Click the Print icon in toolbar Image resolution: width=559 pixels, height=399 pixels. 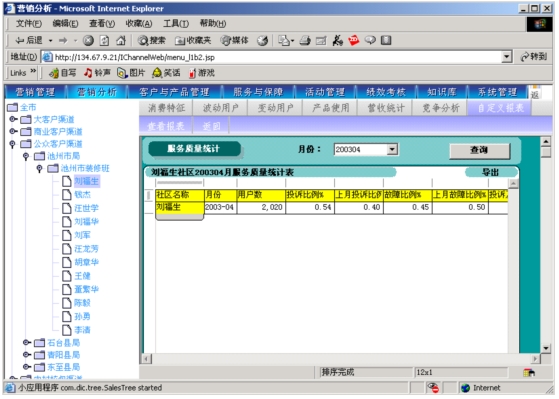[305, 41]
